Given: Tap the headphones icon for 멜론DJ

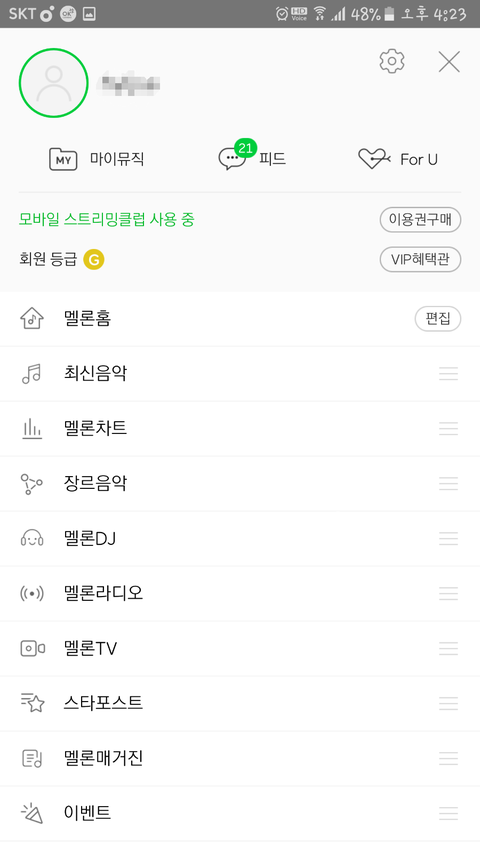Looking at the screenshot, I should tap(32, 538).
